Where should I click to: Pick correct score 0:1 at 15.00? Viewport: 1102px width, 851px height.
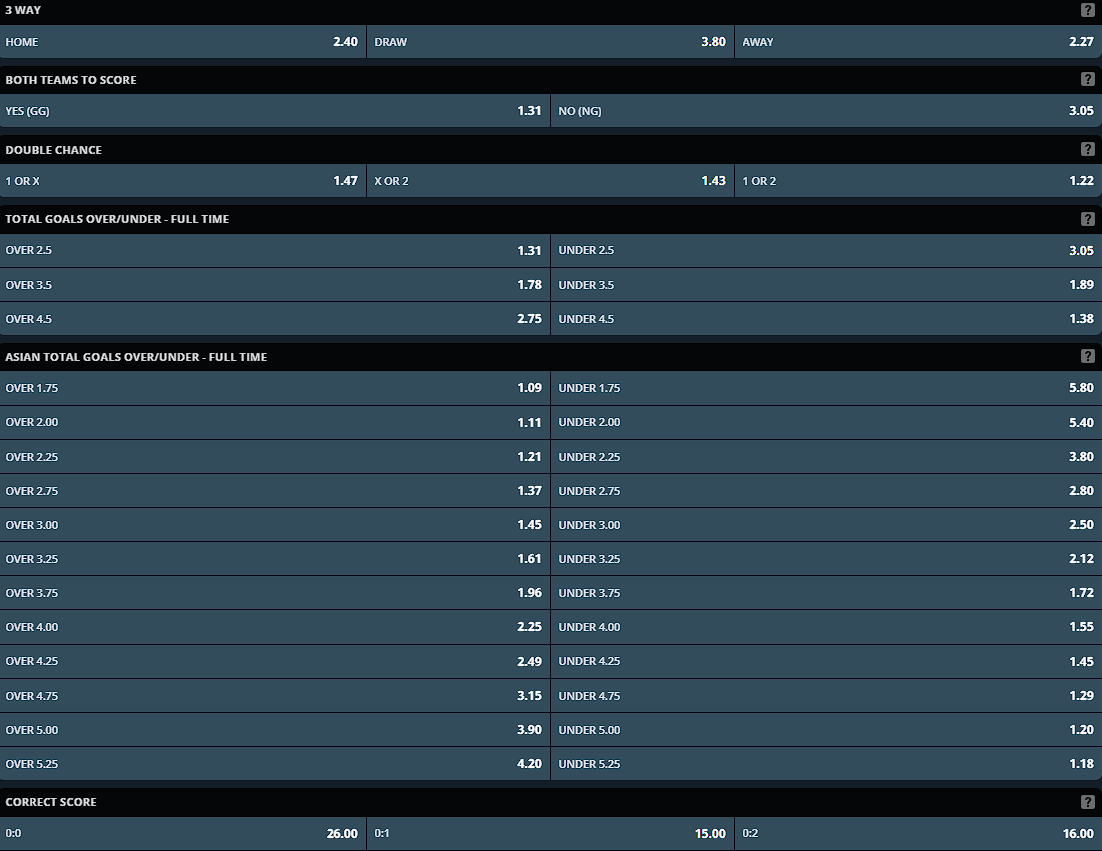pos(550,833)
